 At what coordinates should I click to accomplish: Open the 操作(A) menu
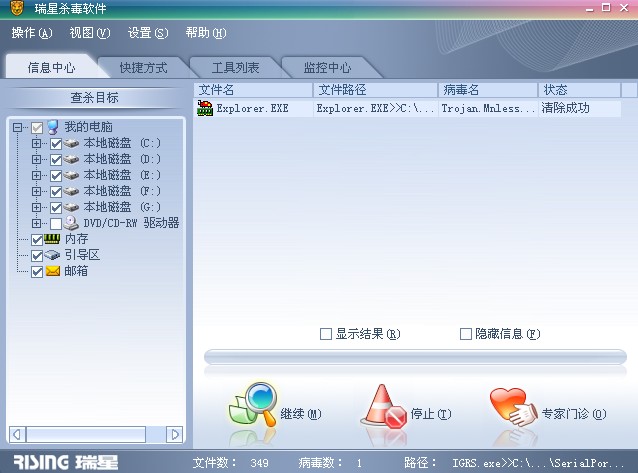click(32, 33)
